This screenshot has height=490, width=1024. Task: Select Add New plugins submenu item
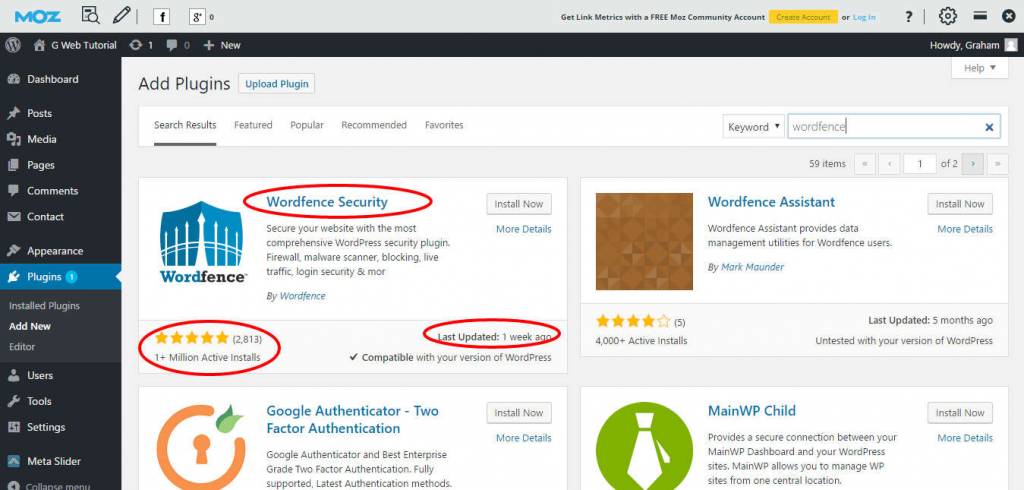[x=30, y=326]
